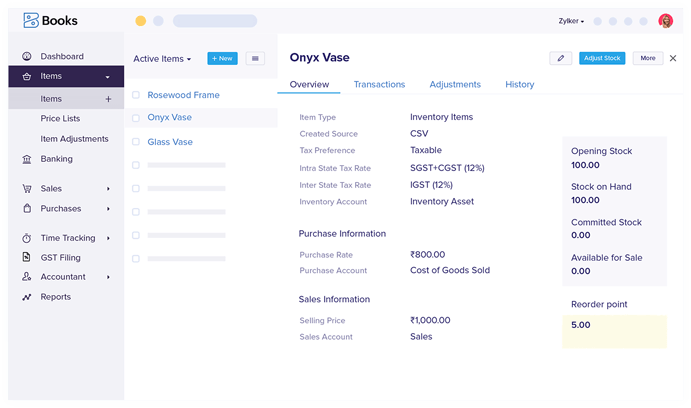Switch to the Overview tab

tap(309, 84)
